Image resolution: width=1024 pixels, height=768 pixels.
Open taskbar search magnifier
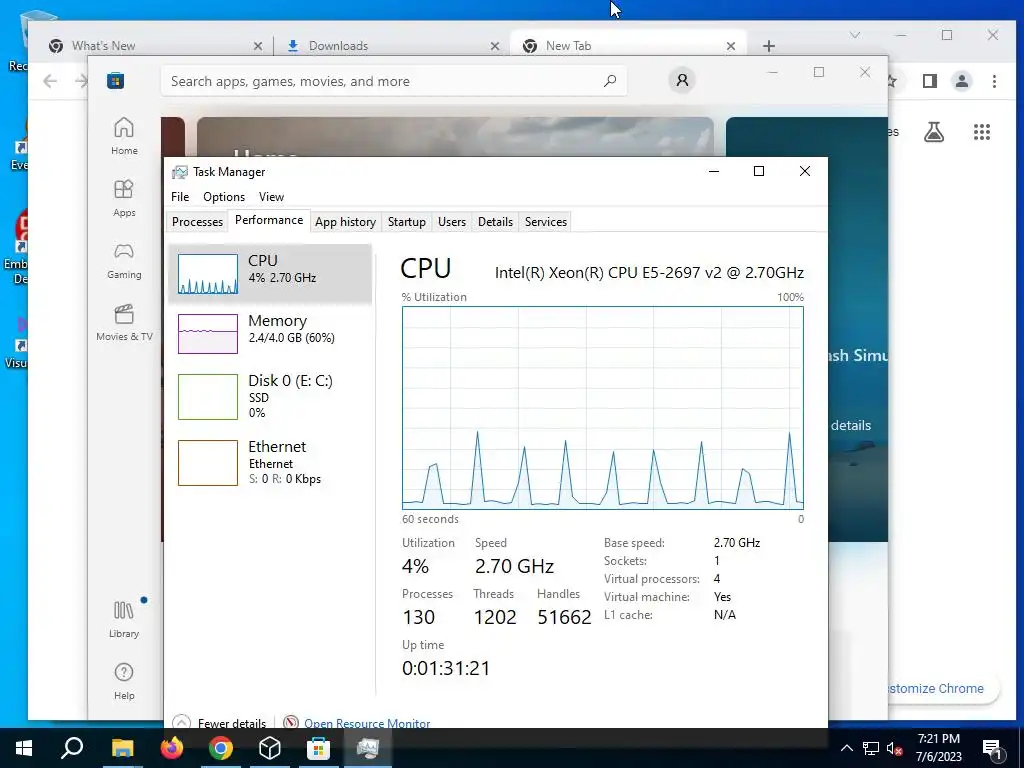click(72, 748)
